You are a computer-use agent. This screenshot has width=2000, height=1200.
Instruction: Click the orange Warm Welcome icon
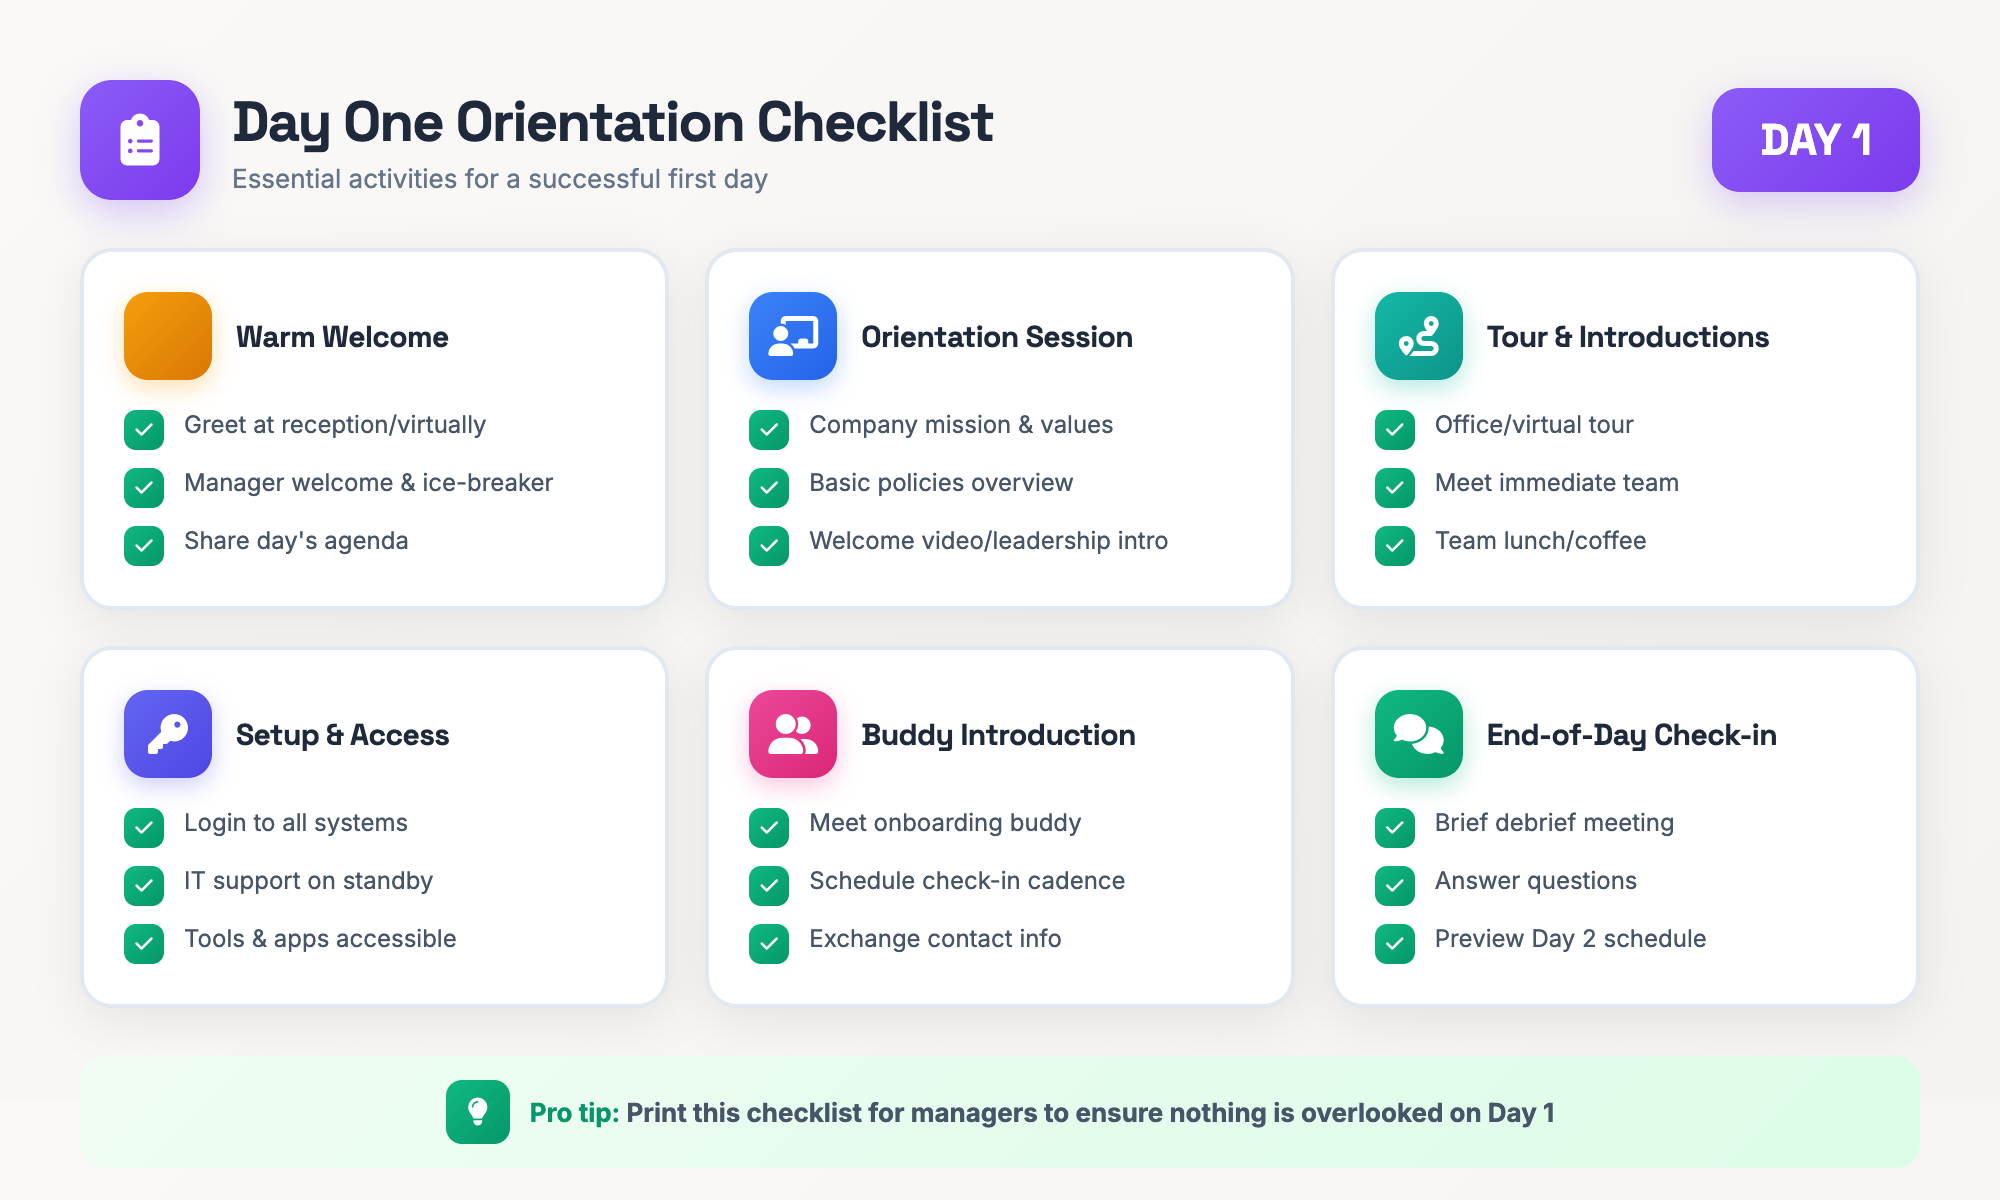168,336
